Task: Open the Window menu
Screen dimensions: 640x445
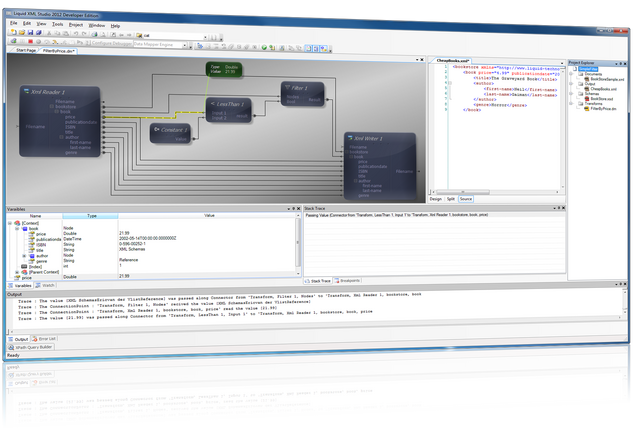Action: pyautogui.click(x=97, y=25)
